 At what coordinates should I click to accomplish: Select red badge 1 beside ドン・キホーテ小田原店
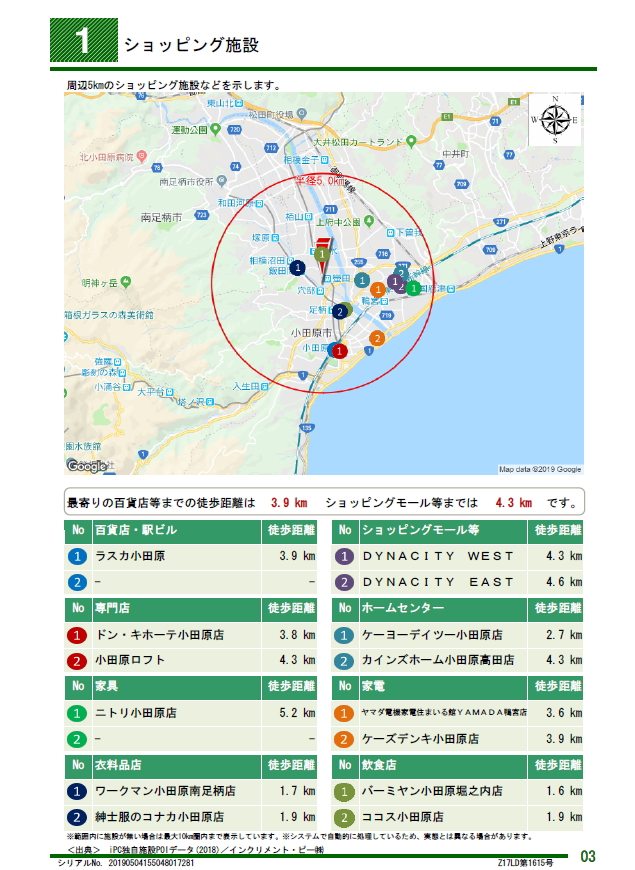[77, 635]
